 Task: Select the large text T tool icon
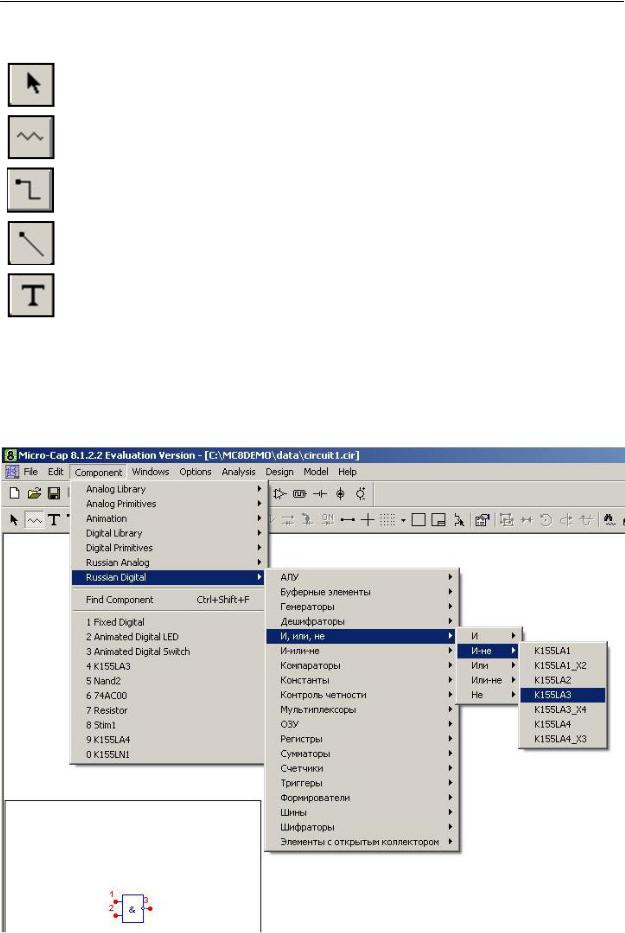point(31,295)
